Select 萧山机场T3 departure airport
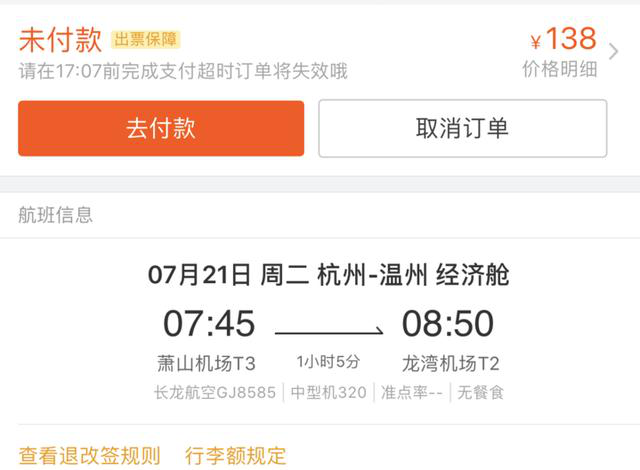This screenshot has height=470, width=640. click(206, 363)
